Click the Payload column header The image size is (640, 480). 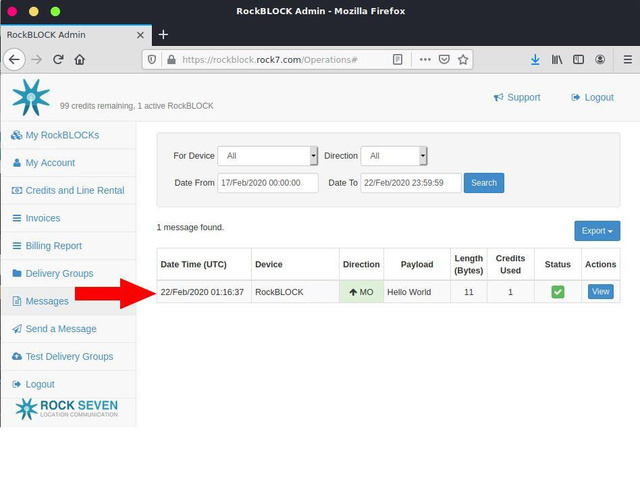coord(417,264)
